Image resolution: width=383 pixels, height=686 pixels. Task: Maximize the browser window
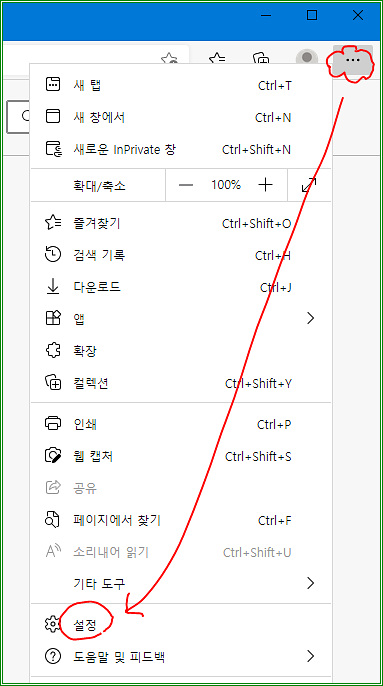(312, 15)
